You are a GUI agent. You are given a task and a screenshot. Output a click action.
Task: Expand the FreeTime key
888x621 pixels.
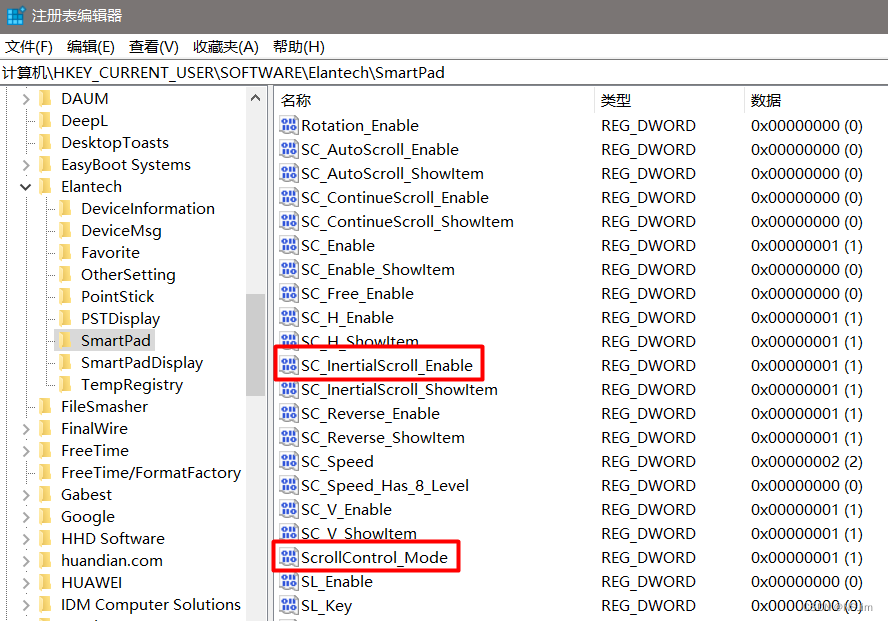(x=25, y=451)
